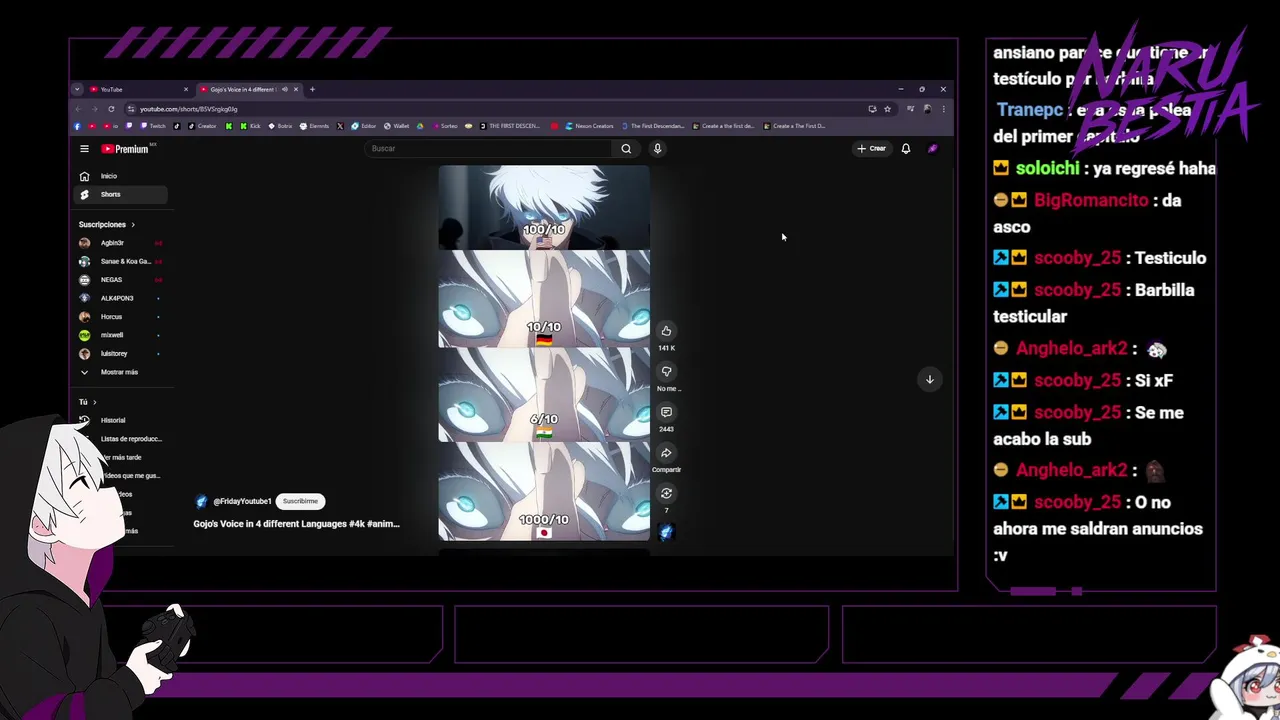The width and height of the screenshot is (1280, 720).
Task: Open the Twitch bookmark
Action: (x=153, y=126)
